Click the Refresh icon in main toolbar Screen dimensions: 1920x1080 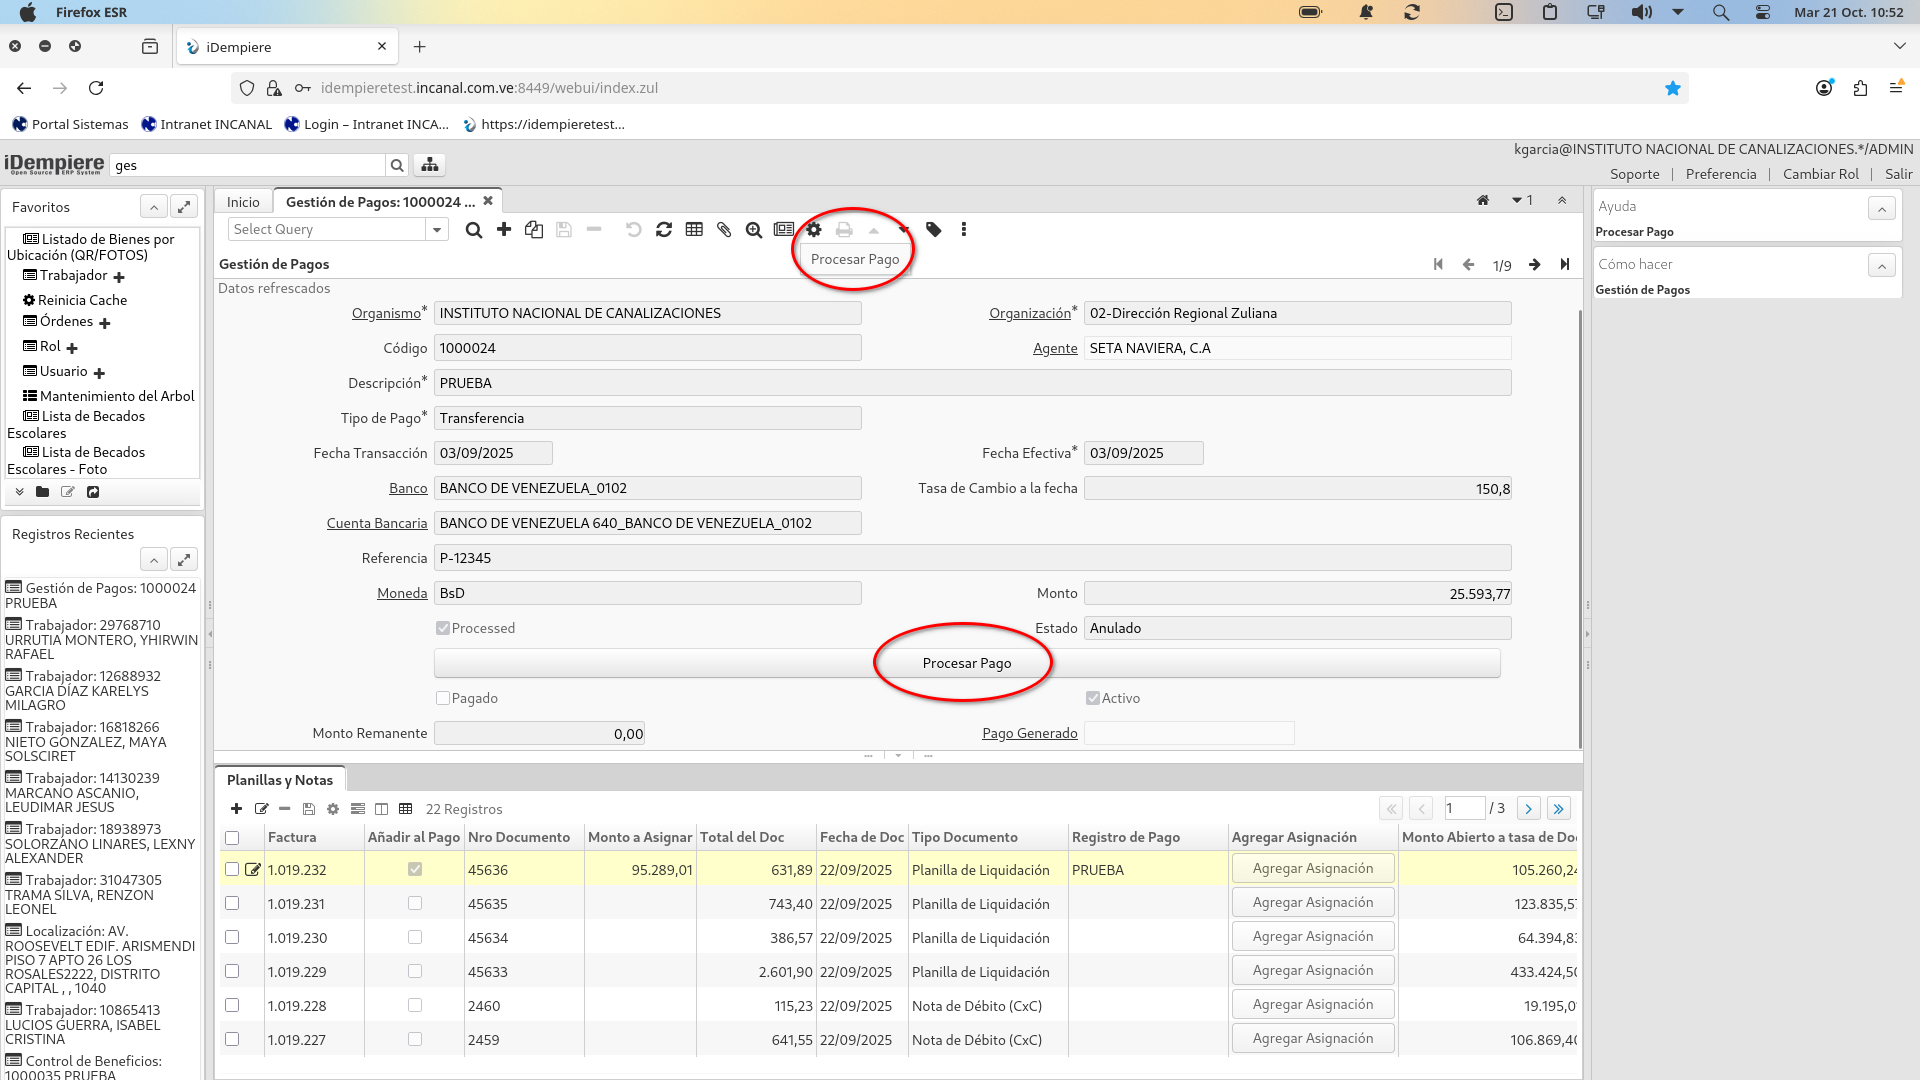(x=664, y=230)
